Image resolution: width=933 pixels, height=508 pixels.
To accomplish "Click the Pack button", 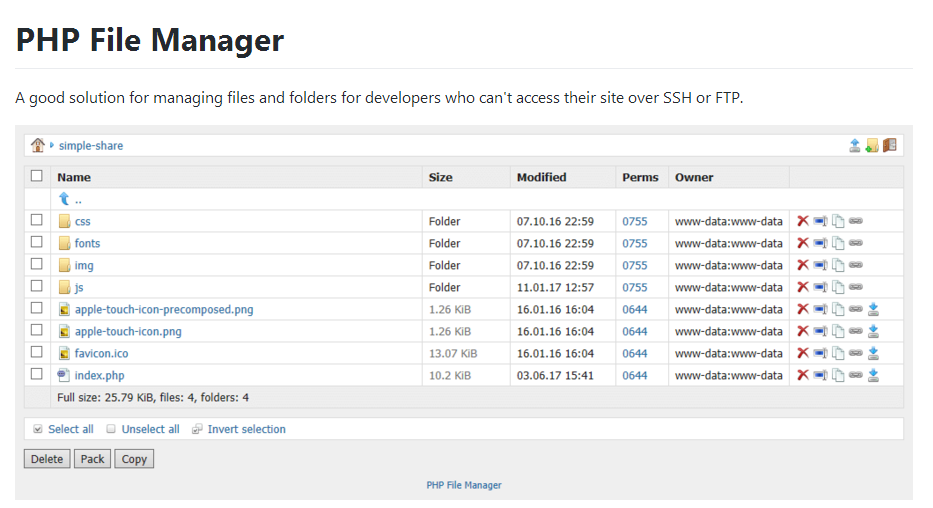I will 93,459.
